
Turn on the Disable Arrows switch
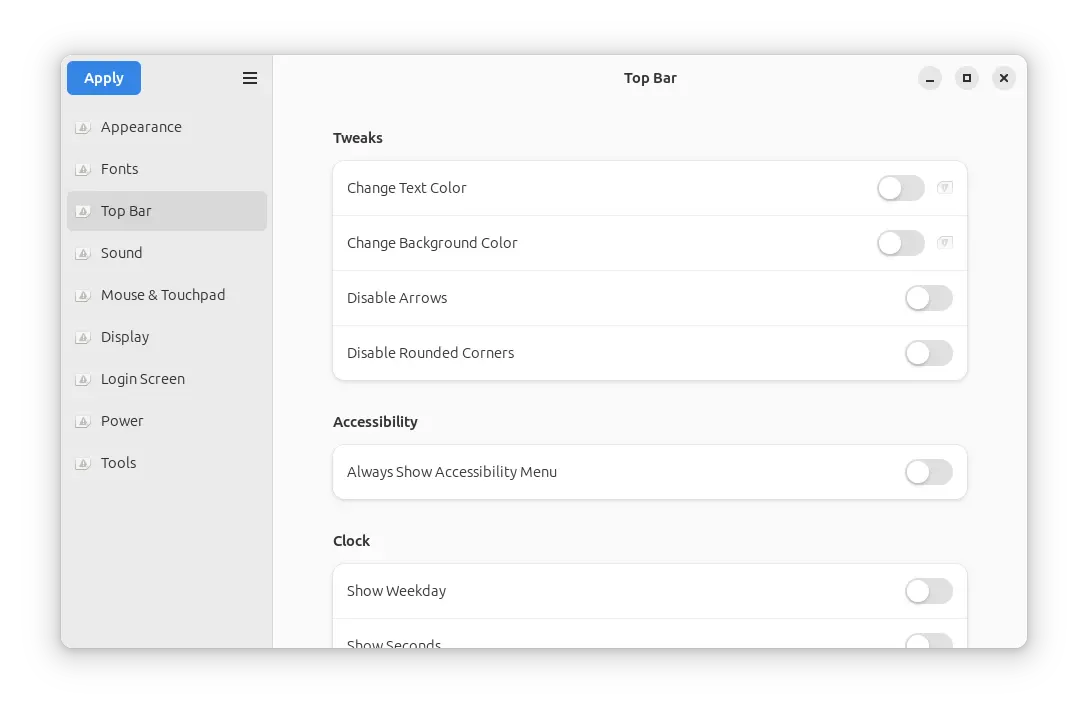tap(929, 298)
